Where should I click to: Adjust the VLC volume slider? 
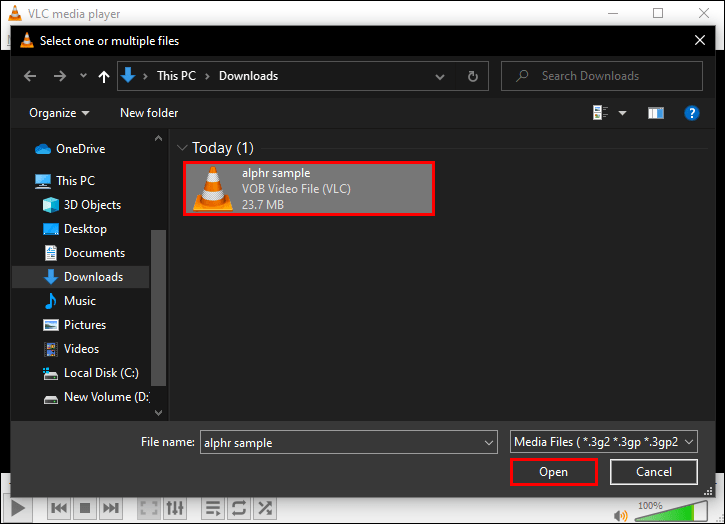click(671, 511)
